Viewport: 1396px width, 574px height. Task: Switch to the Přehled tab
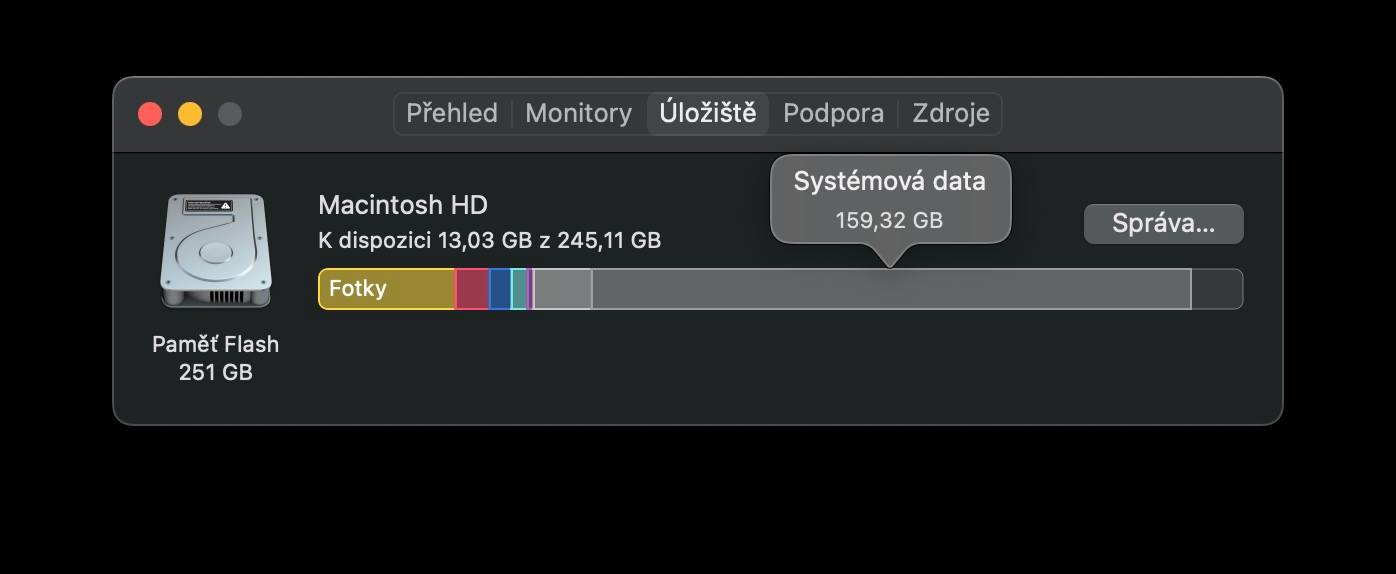click(x=452, y=113)
